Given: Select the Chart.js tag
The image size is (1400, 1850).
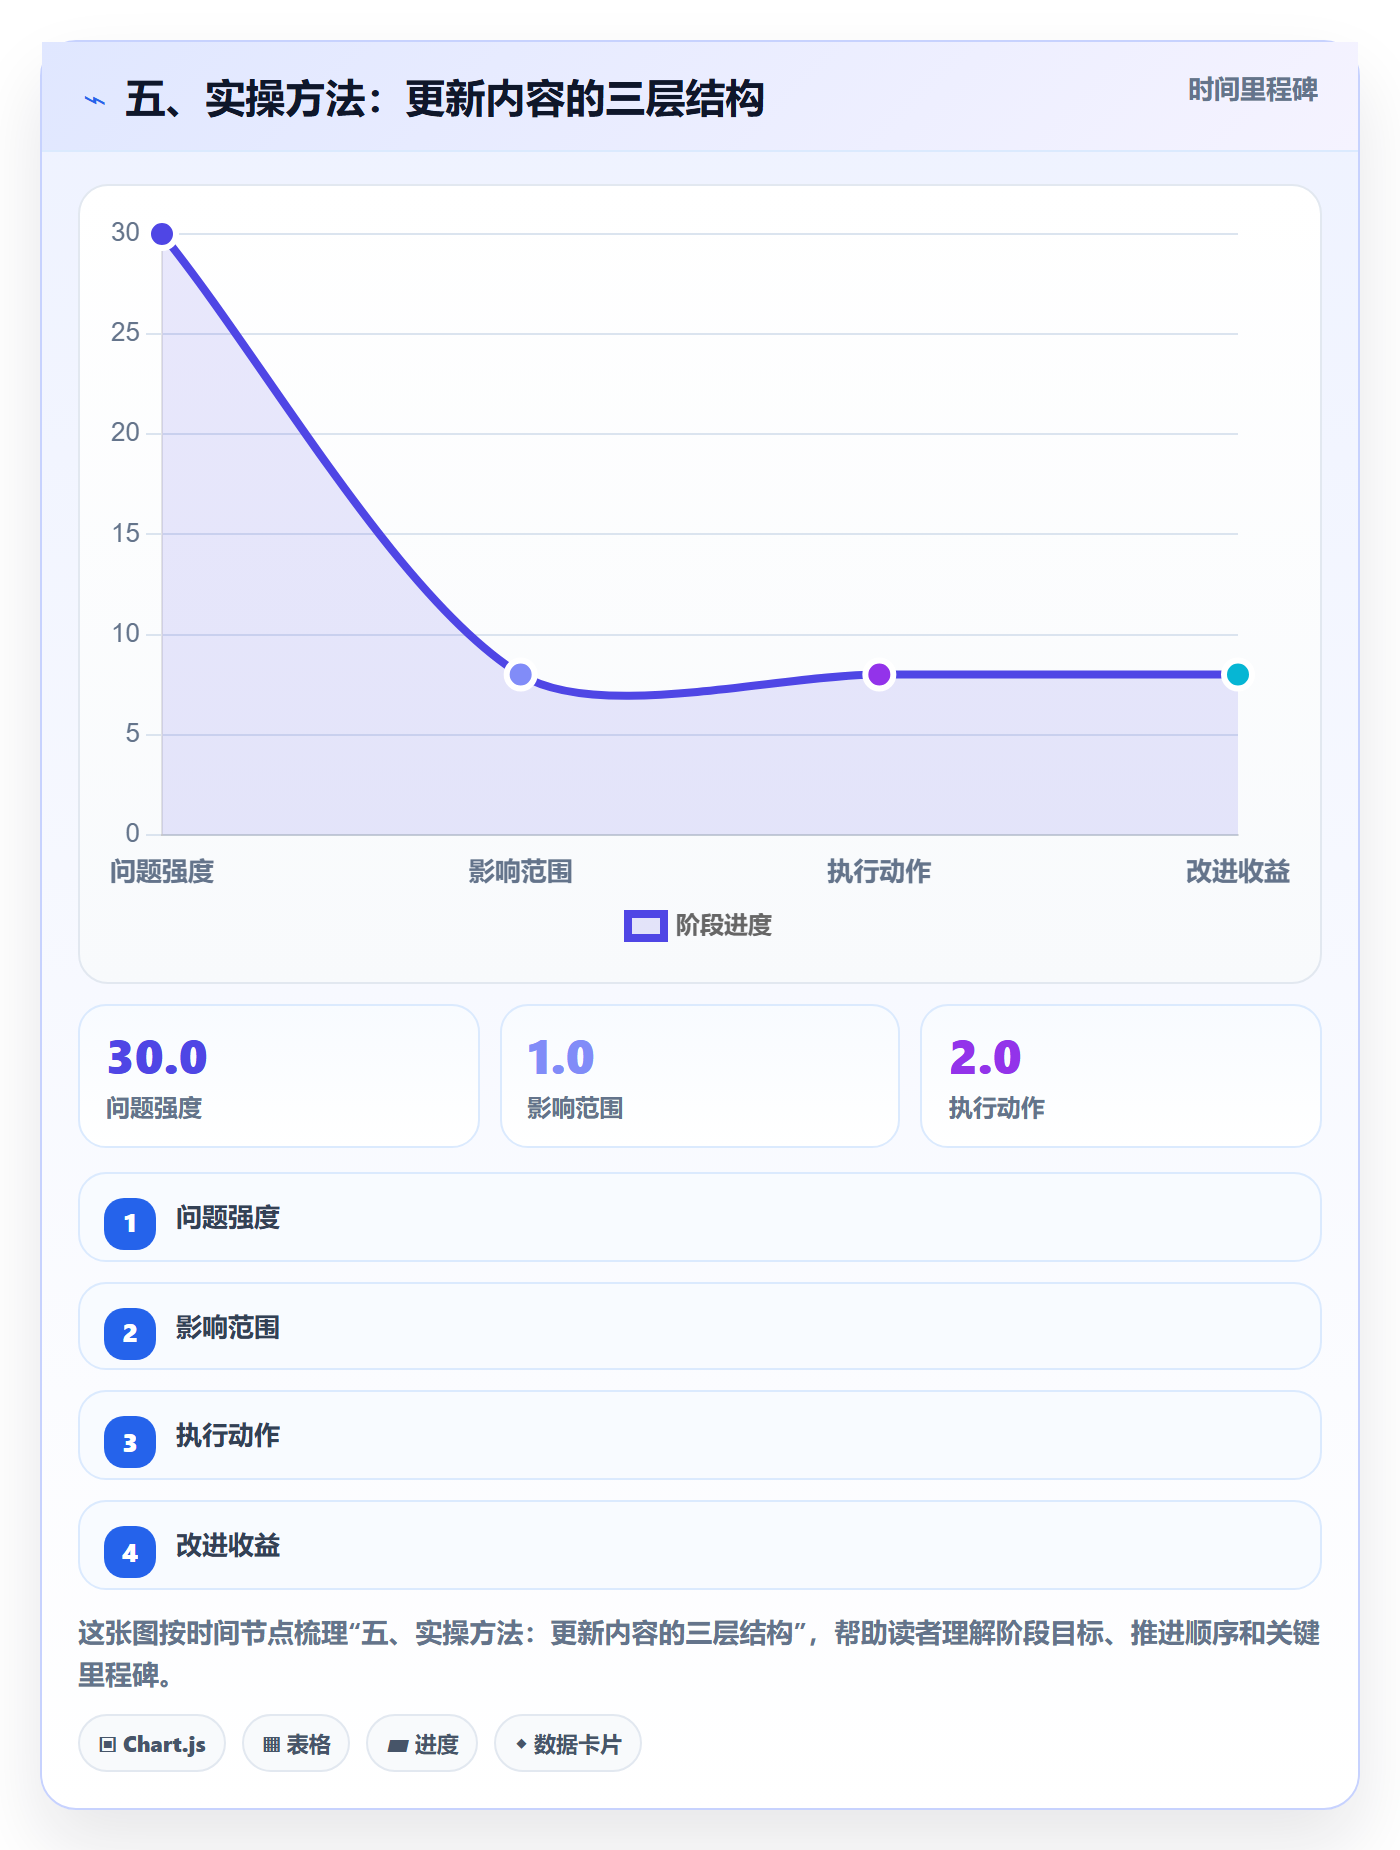Looking at the screenshot, I should pos(152,1743).
